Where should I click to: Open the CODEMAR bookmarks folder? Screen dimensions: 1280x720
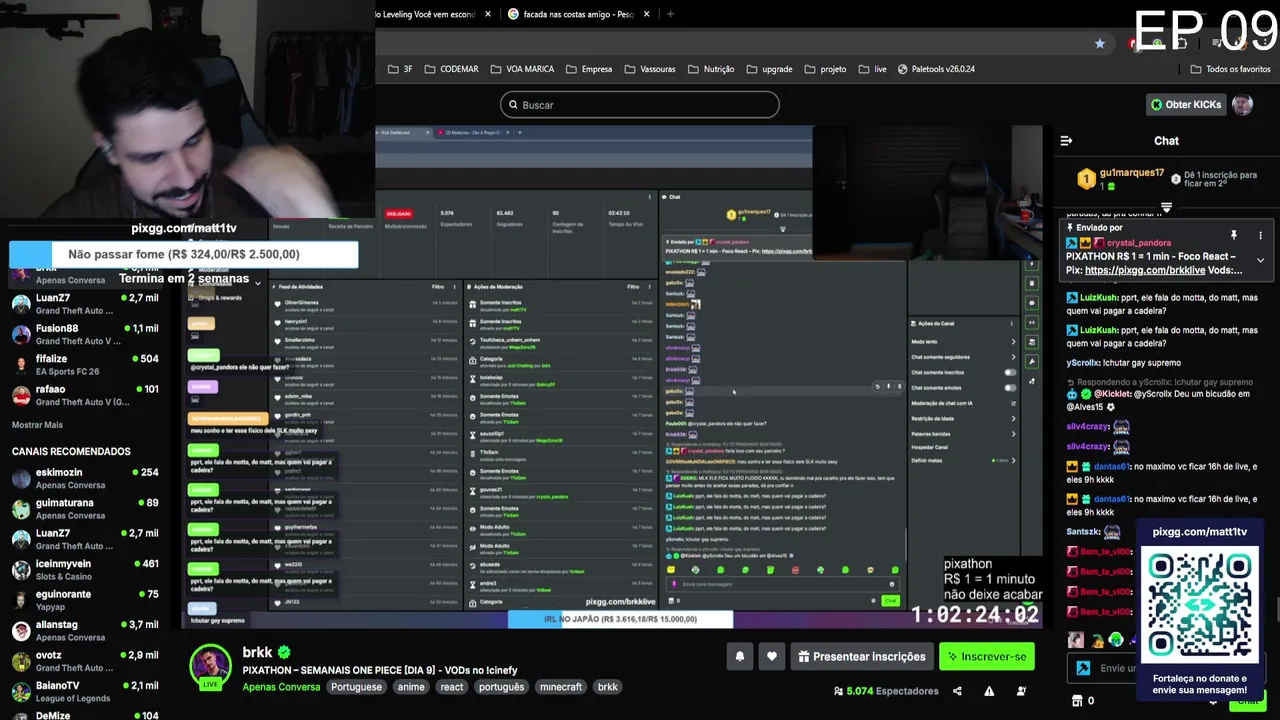(x=451, y=69)
